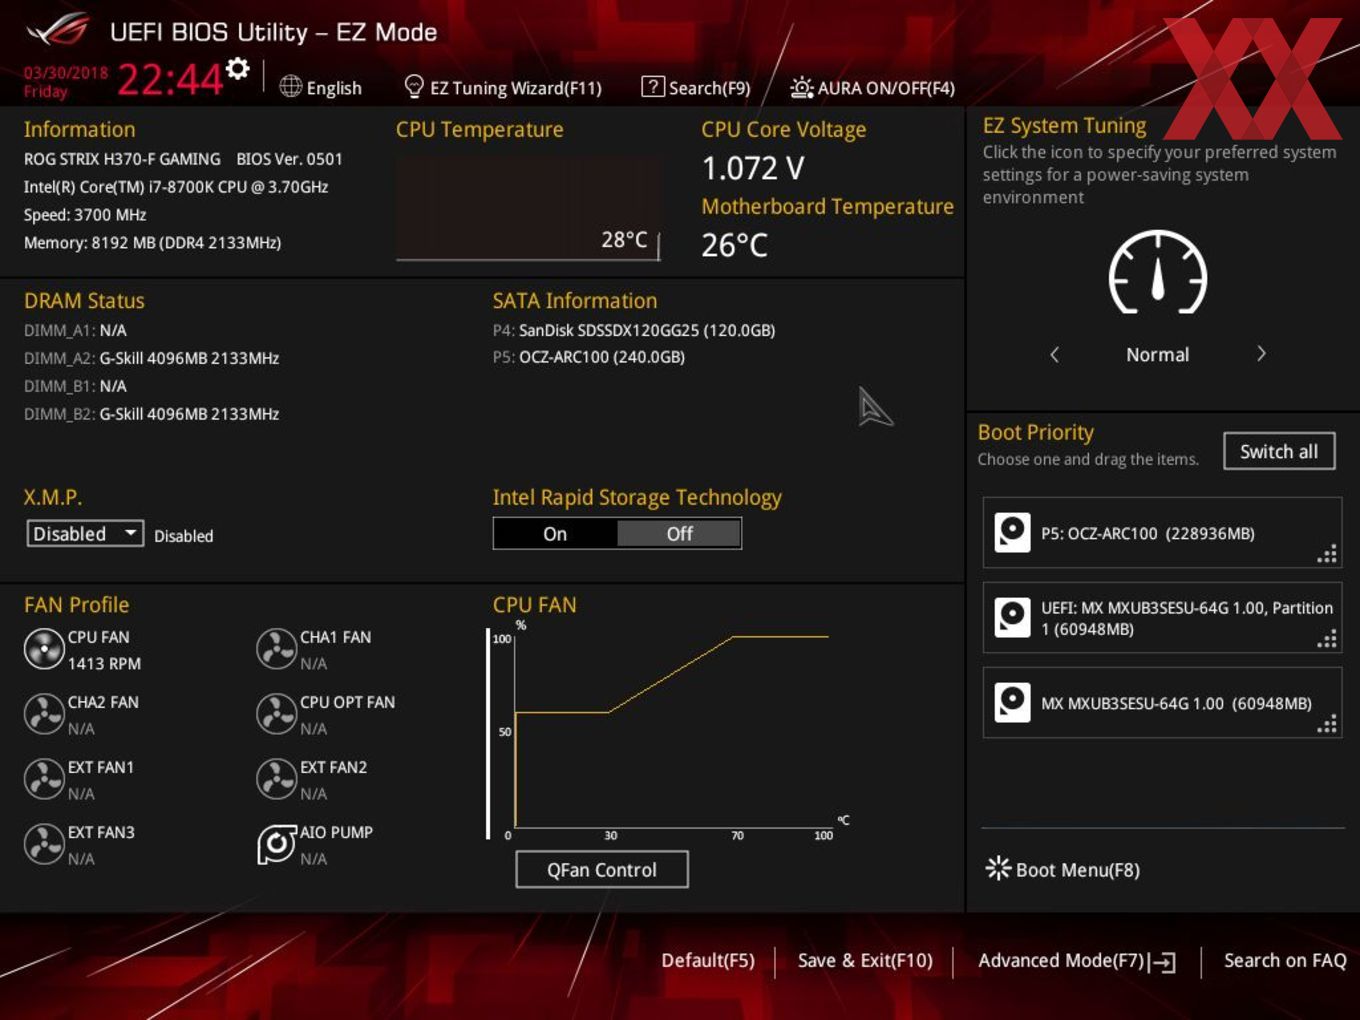Click the 22:44 clock time
Screen dimensions: 1360x1020
click(x=170, y=79)
